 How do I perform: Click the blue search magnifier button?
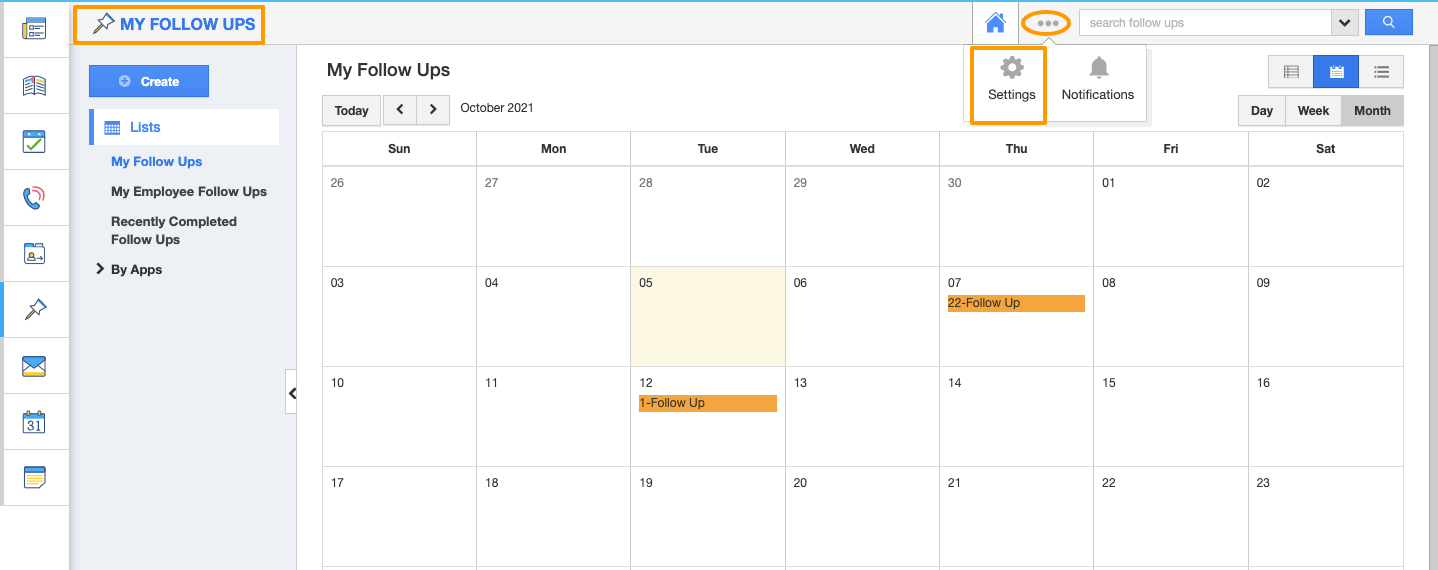pyautogui.click(x=1388, y=22)
